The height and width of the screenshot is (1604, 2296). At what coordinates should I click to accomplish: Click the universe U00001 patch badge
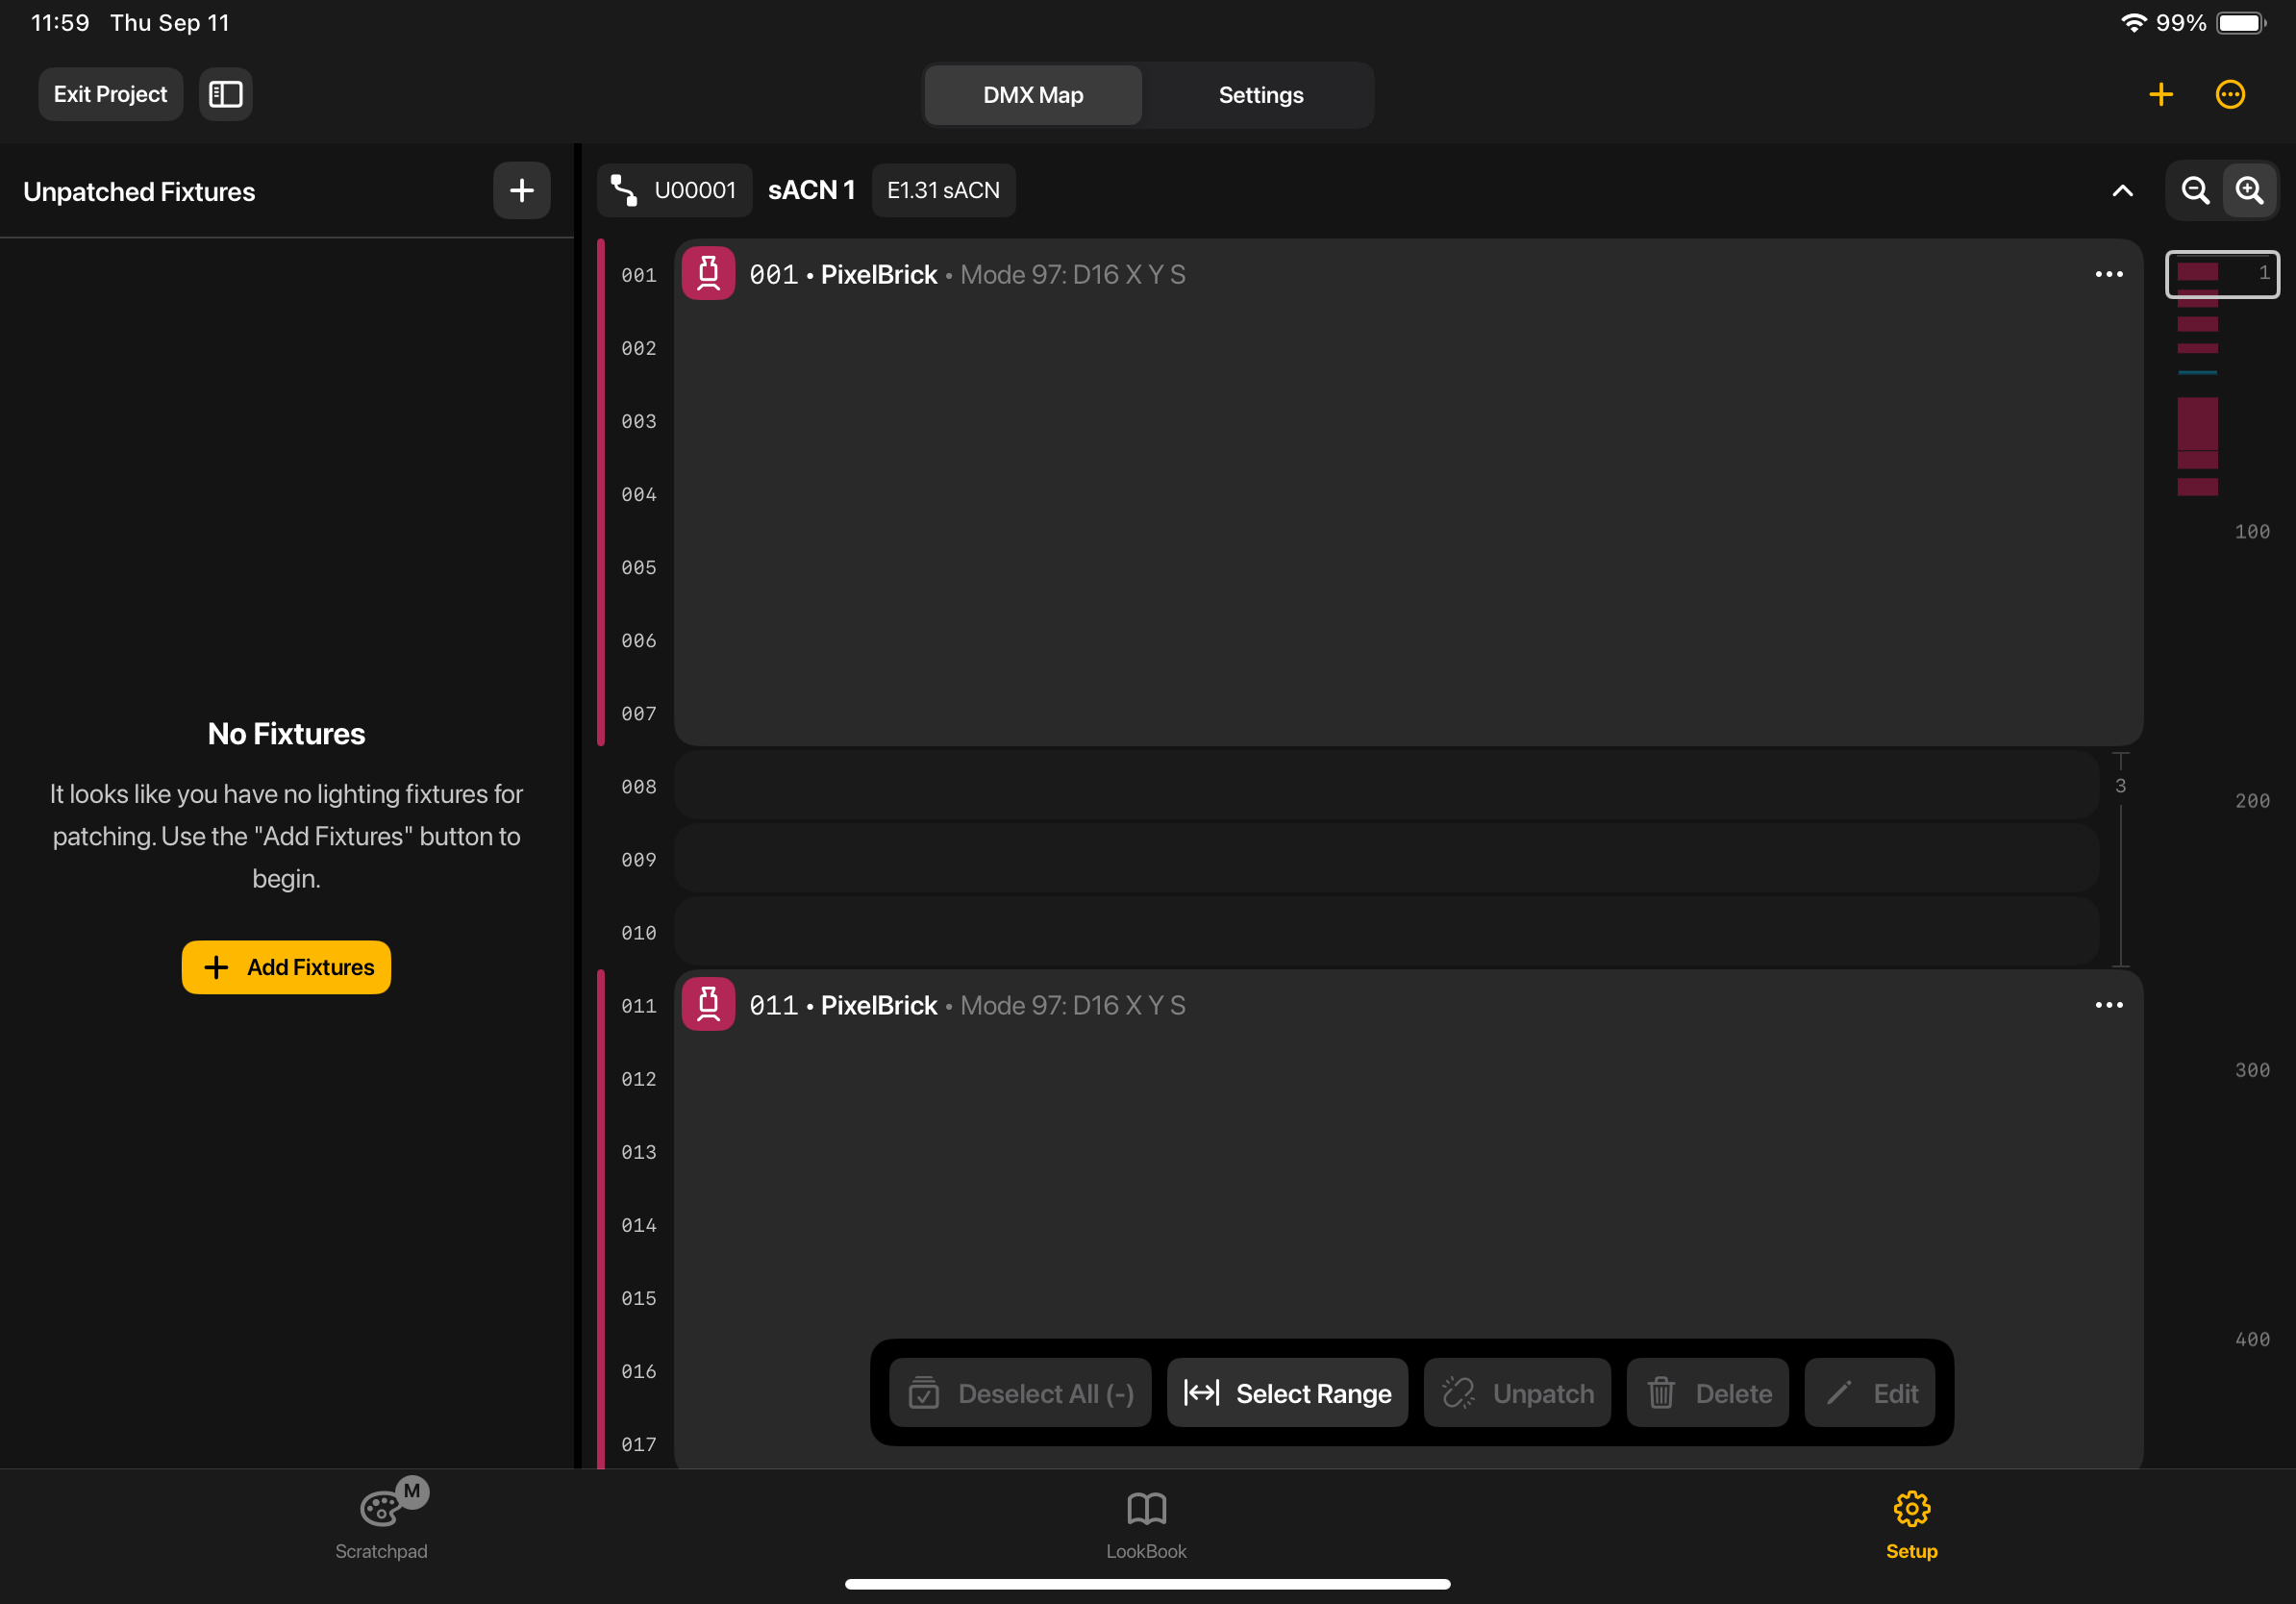pos(675,190)
